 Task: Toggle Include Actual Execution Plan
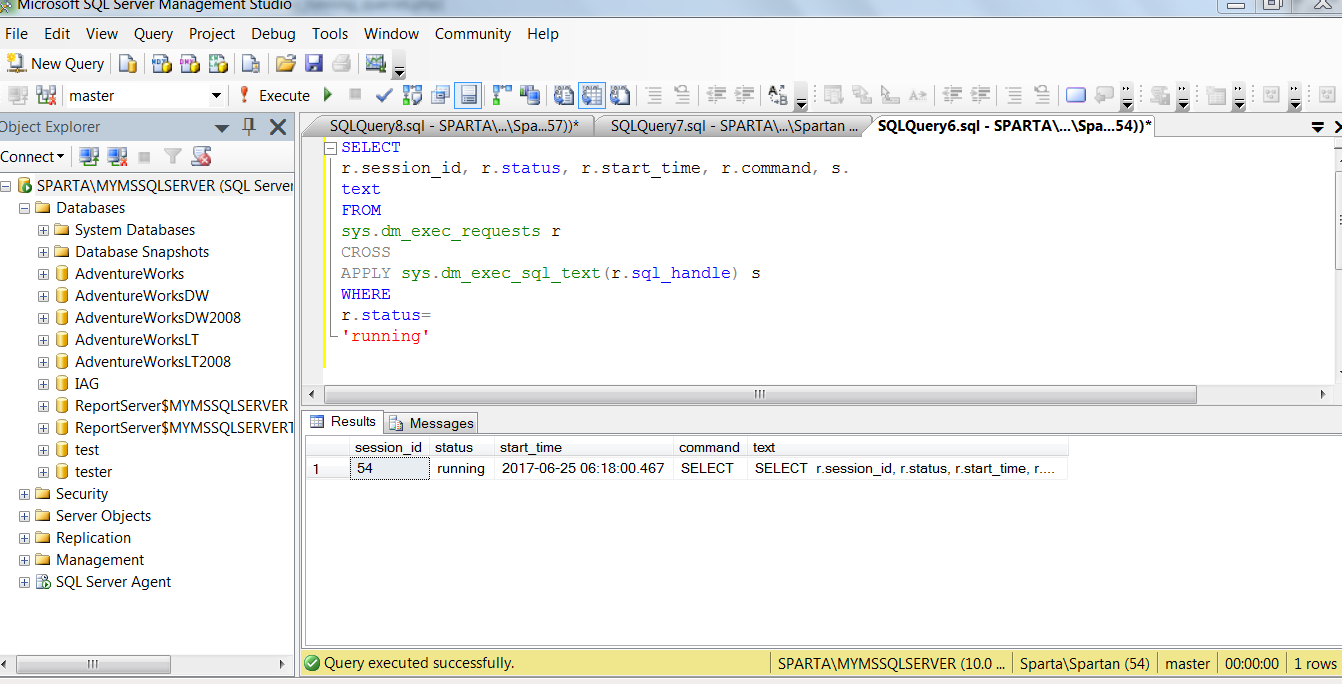pos(501,96)
